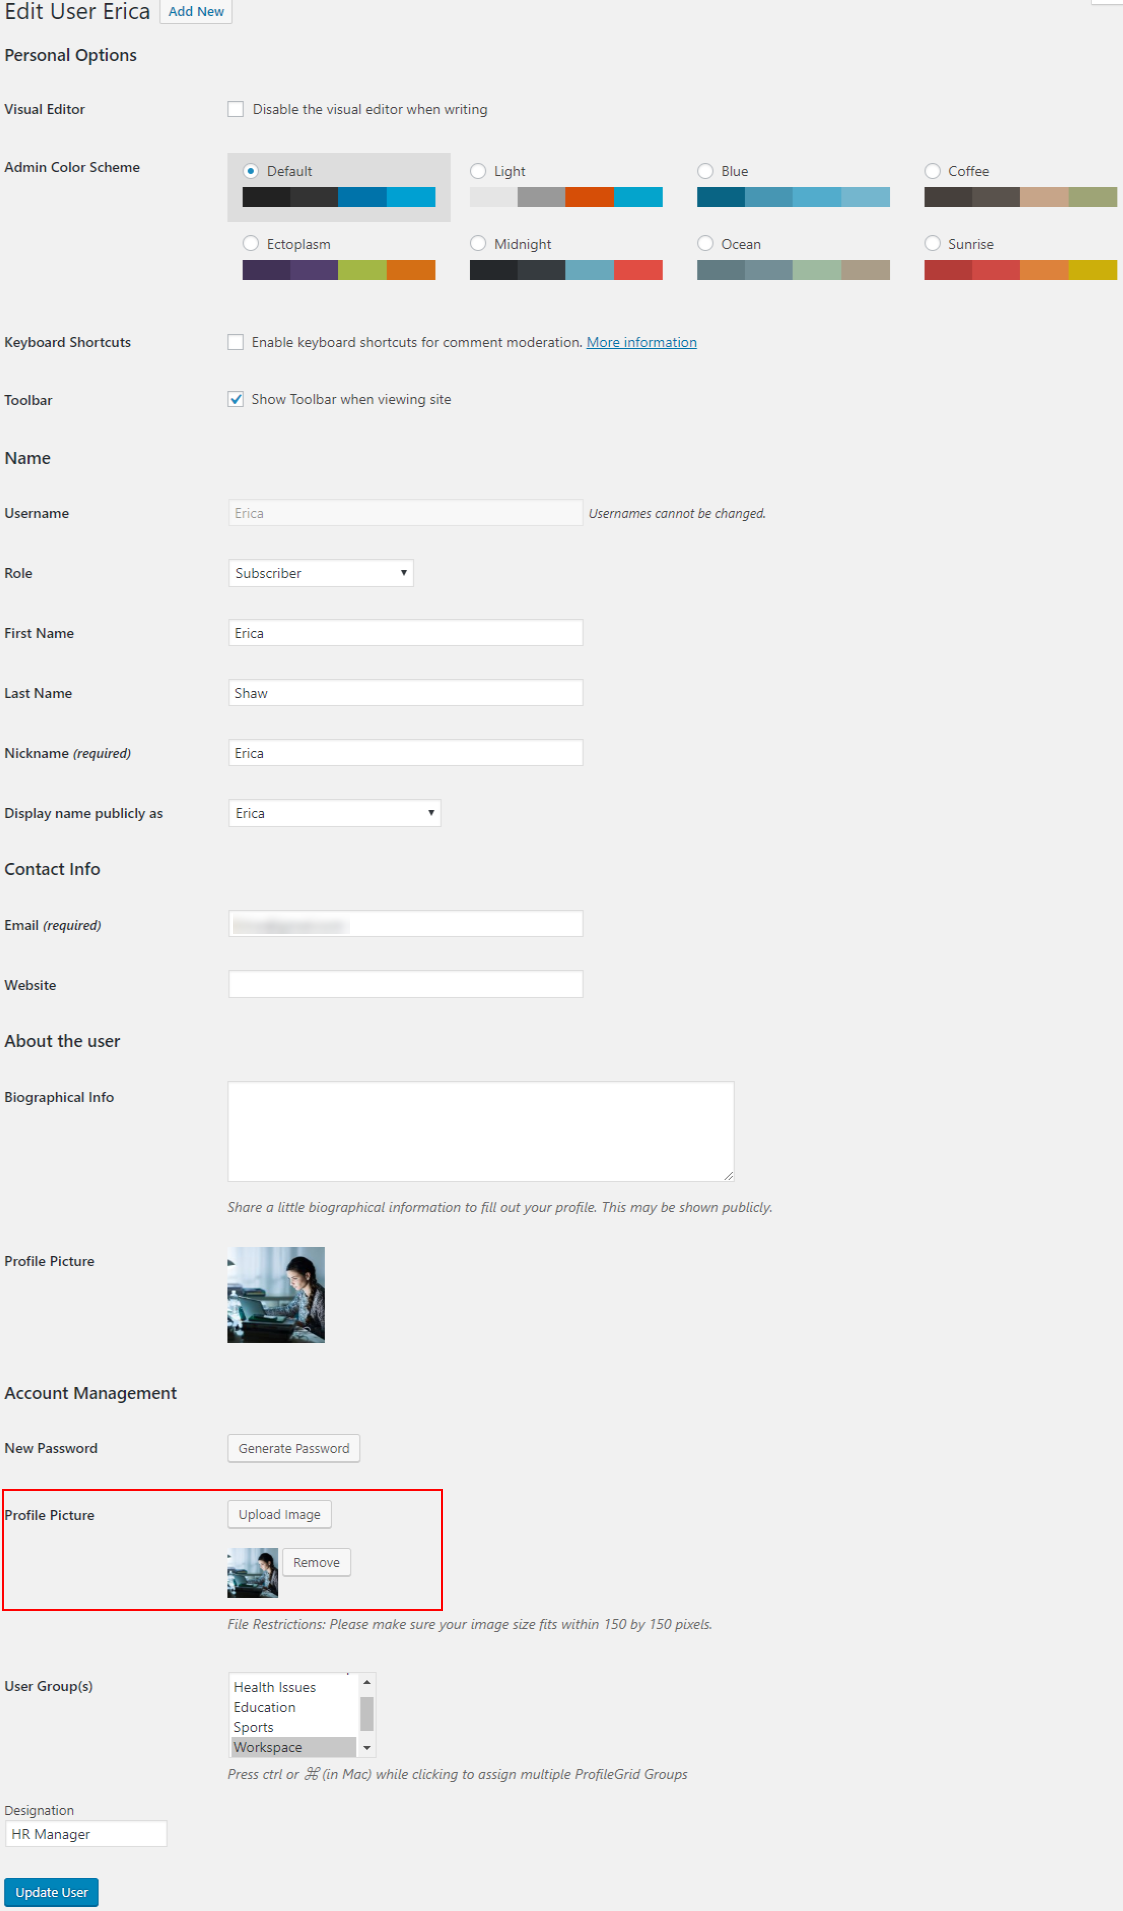Open the Role dropdown showing Subscriber
Viewport: 1123px width, 1911px height.
tap(320, 573)
